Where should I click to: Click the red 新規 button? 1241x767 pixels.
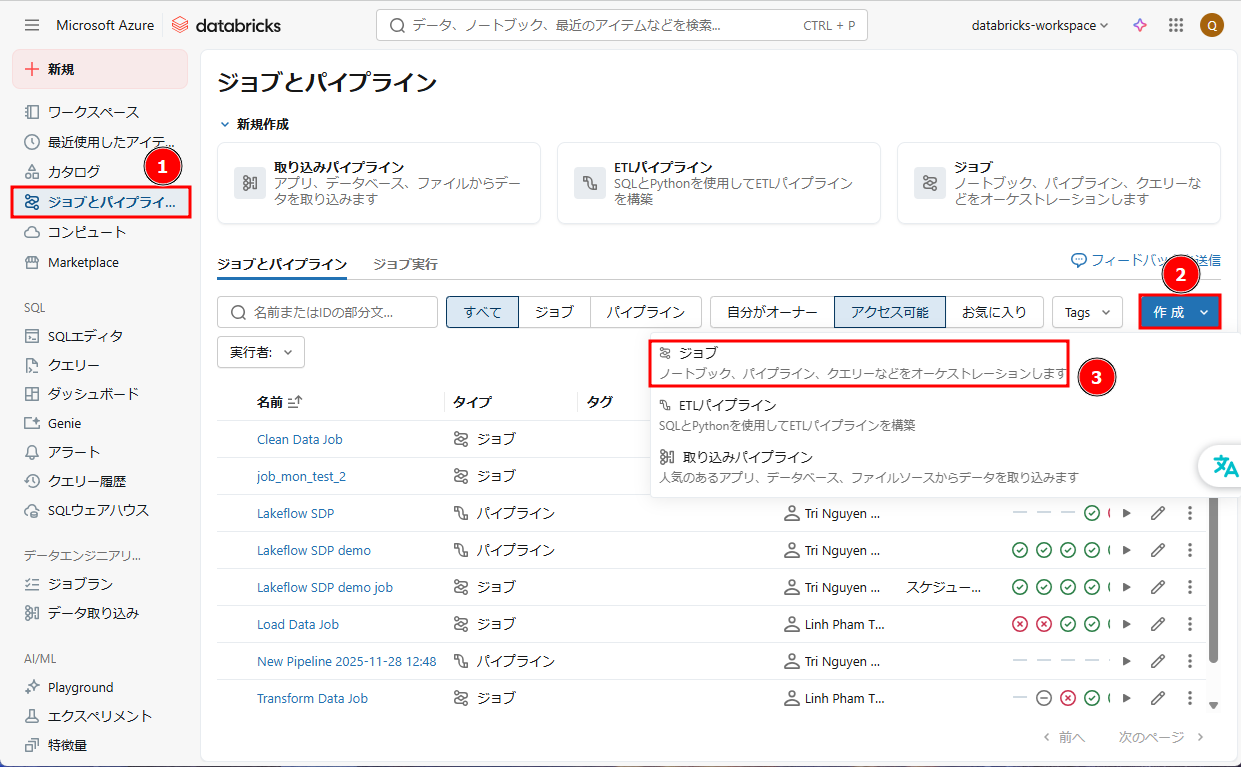[x=100, y=69]
